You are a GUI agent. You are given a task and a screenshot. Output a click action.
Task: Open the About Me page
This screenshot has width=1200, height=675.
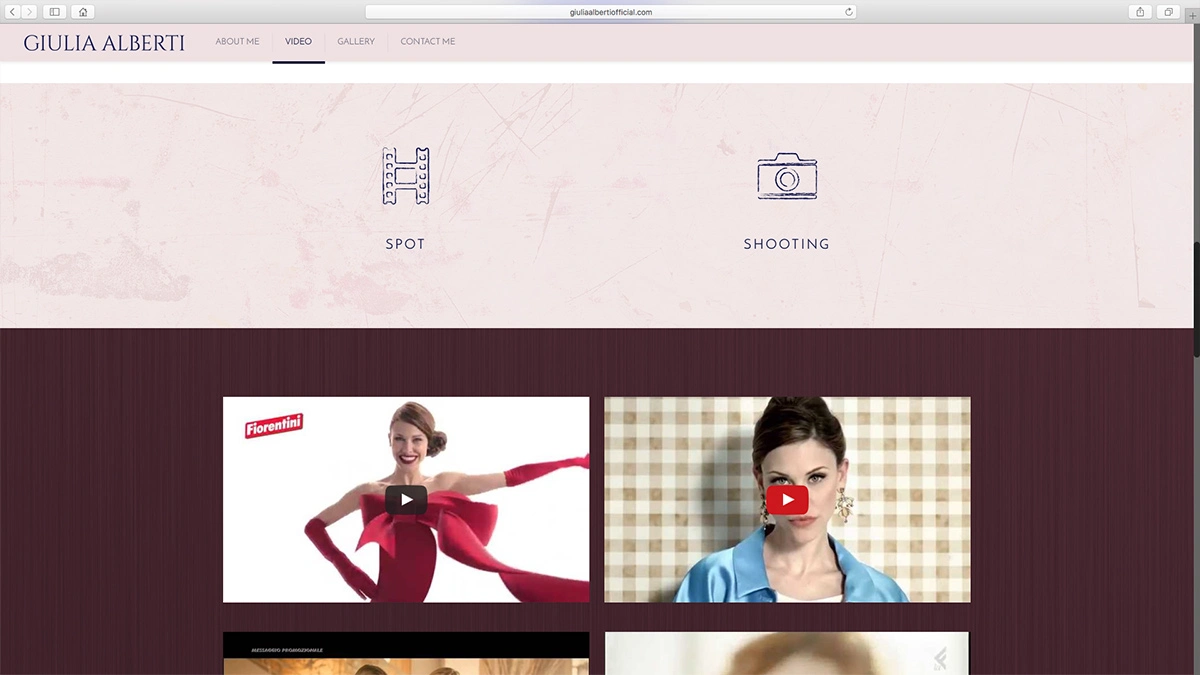[237, 41]
